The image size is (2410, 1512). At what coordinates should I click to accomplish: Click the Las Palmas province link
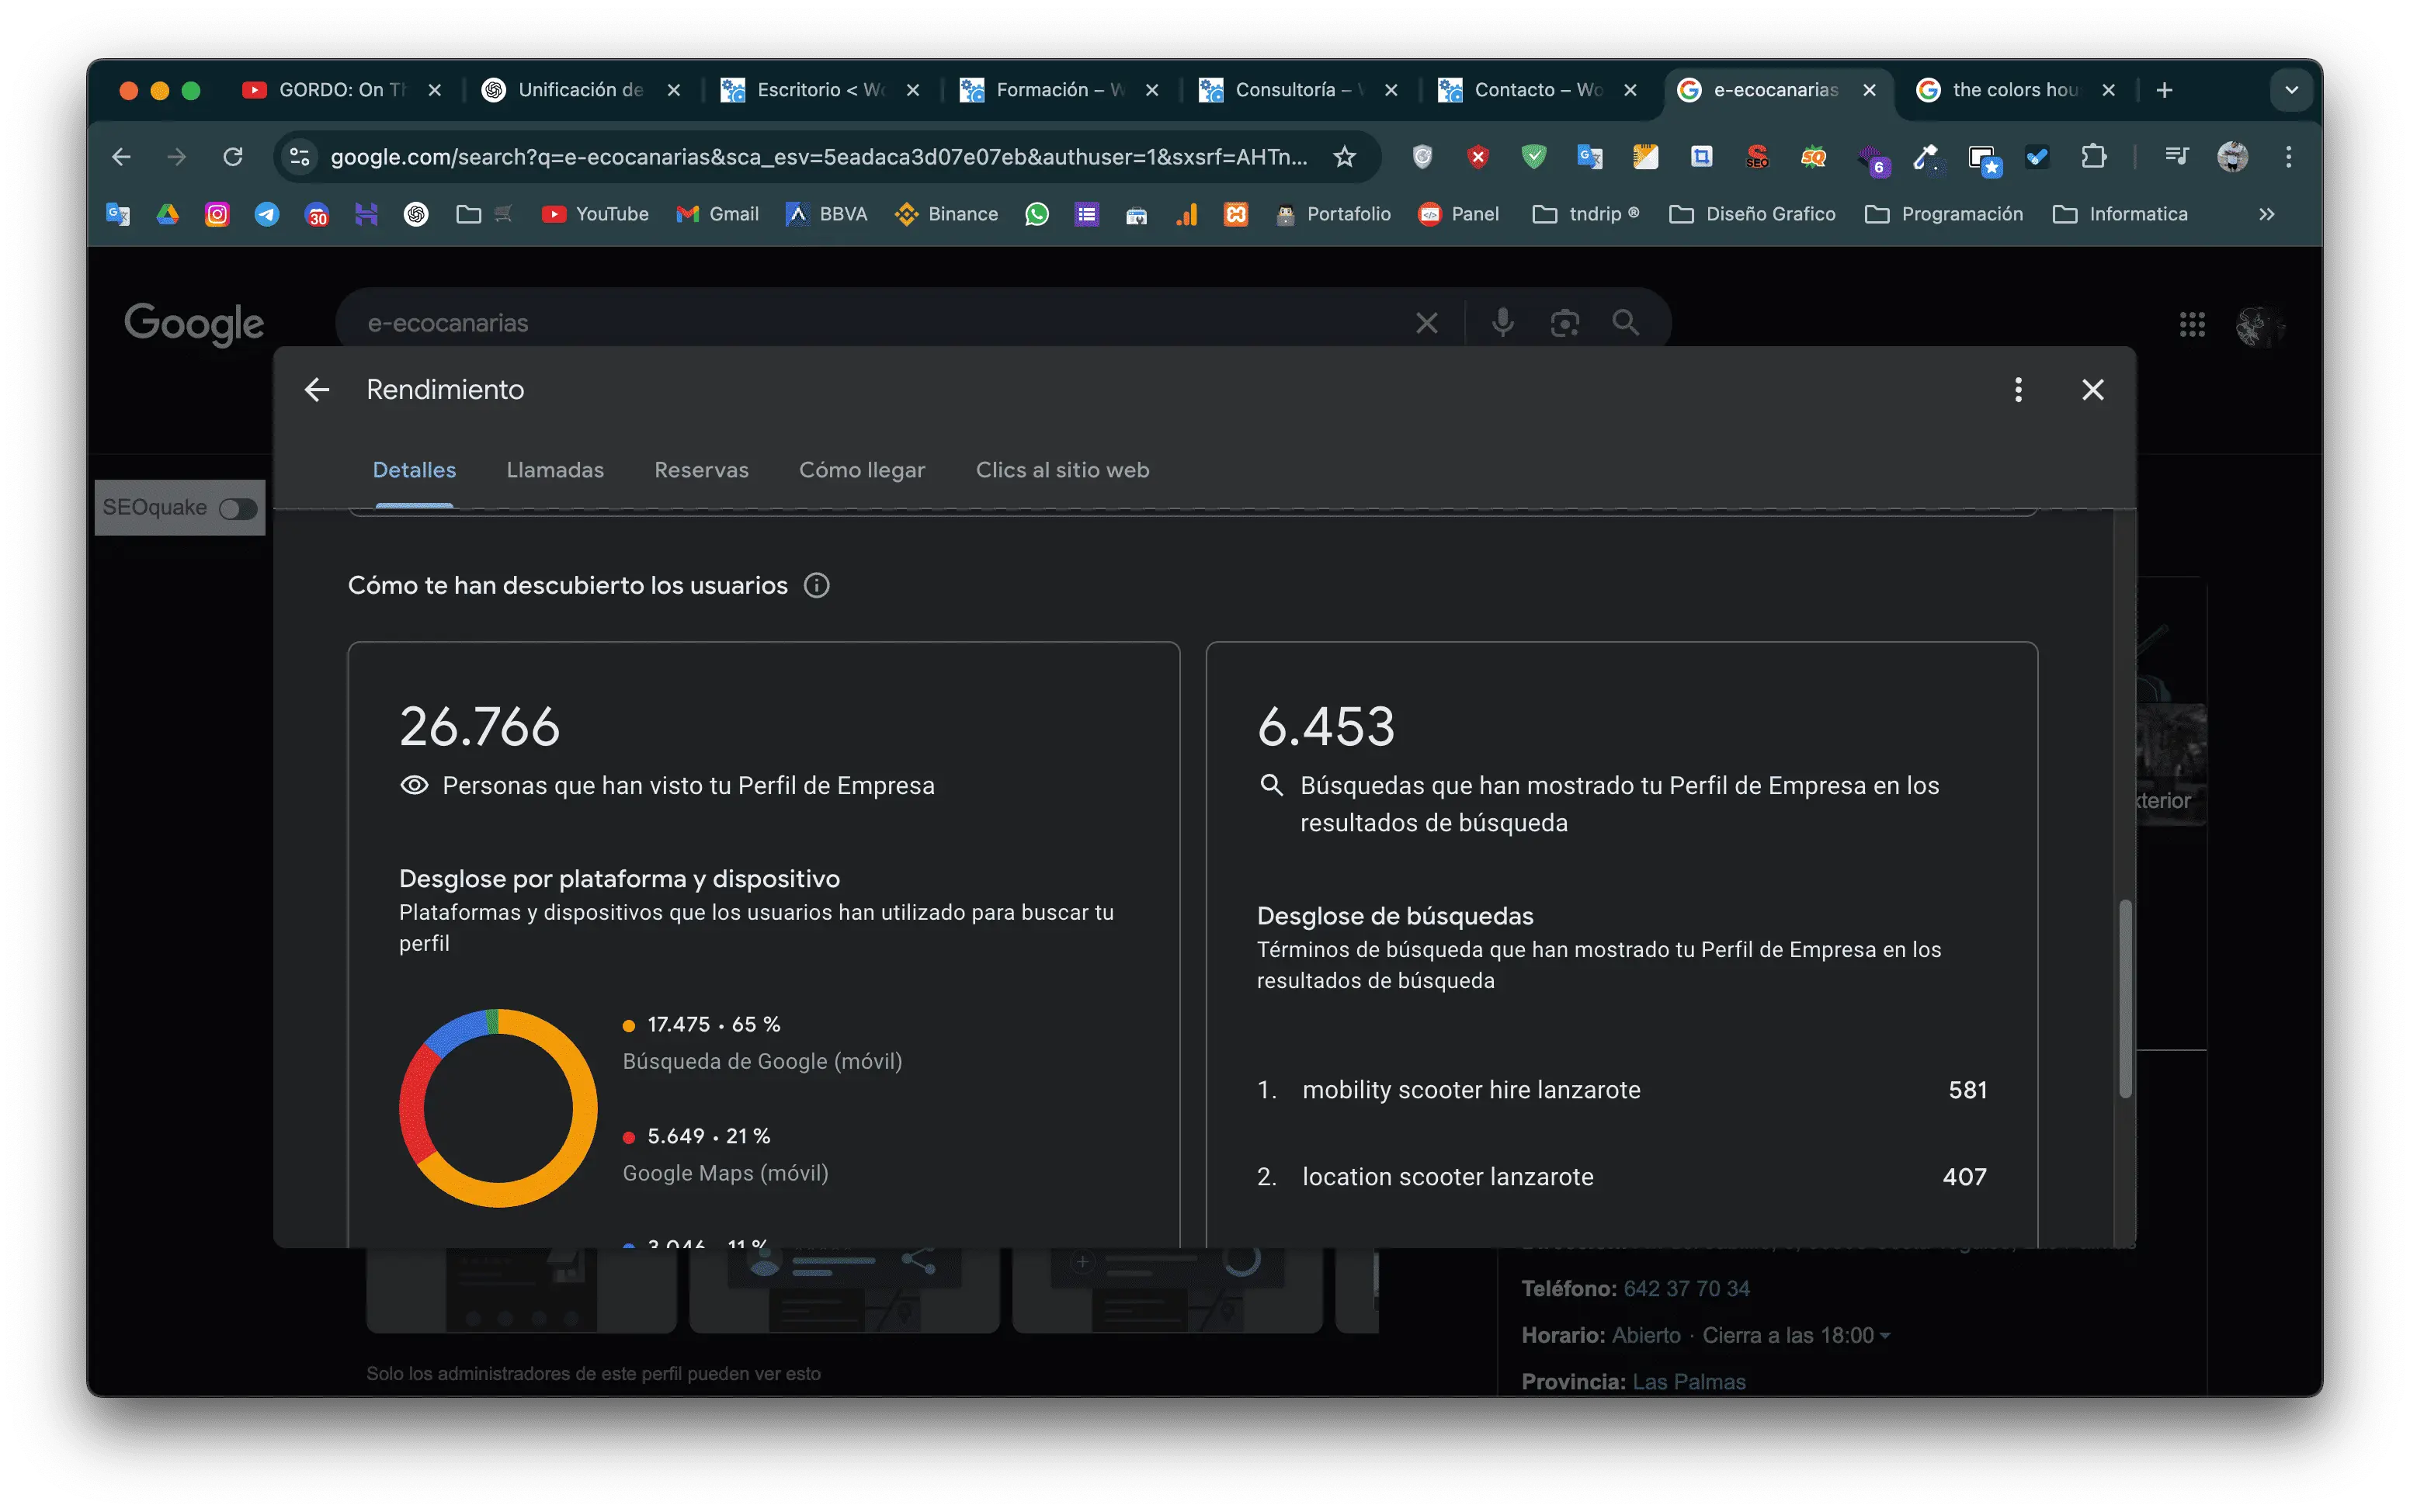pyautogui.click(x=1688, y=1382)
